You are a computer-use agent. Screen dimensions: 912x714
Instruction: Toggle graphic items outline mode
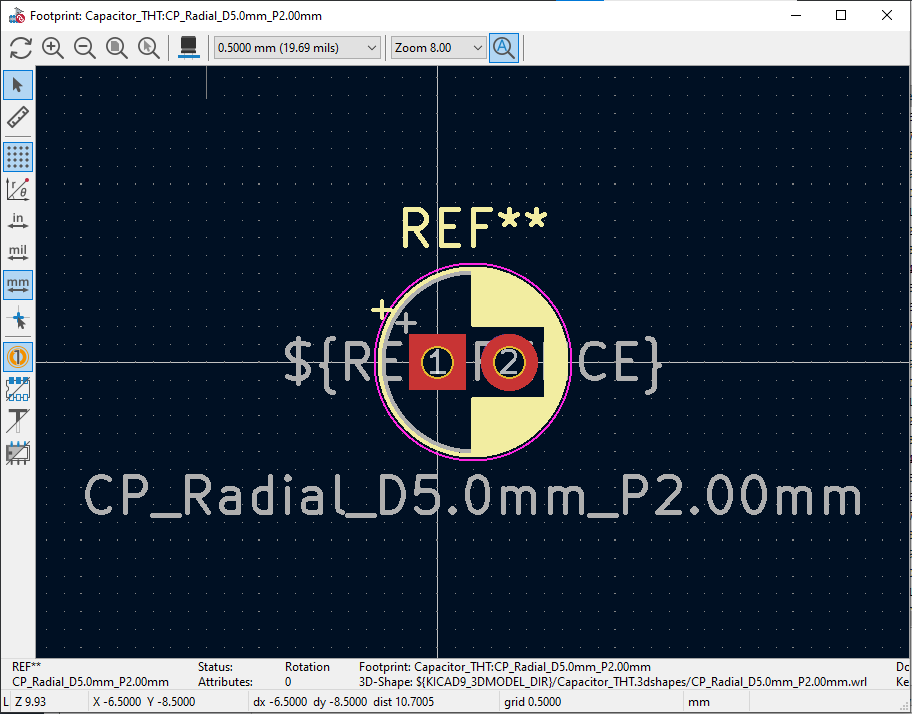[18, 453]
